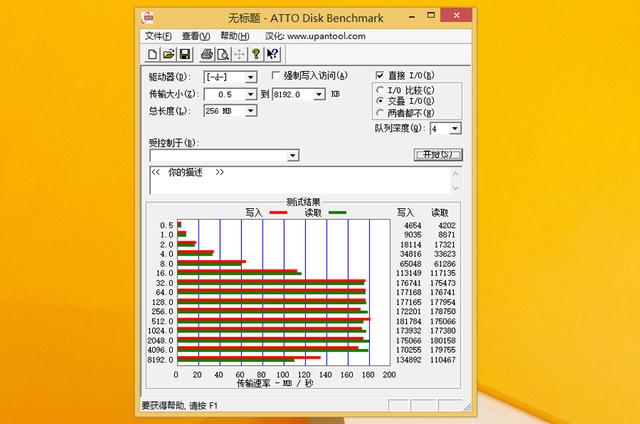This screenshot has height=424, width=640.
Task: Expand the minimum transfer size 0.5 dropdown
Action: click(x=251, y=94)
